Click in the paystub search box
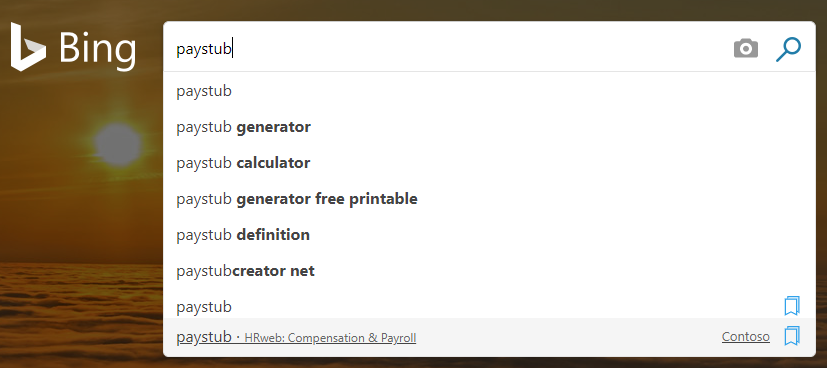 click(x=448, y=49)
